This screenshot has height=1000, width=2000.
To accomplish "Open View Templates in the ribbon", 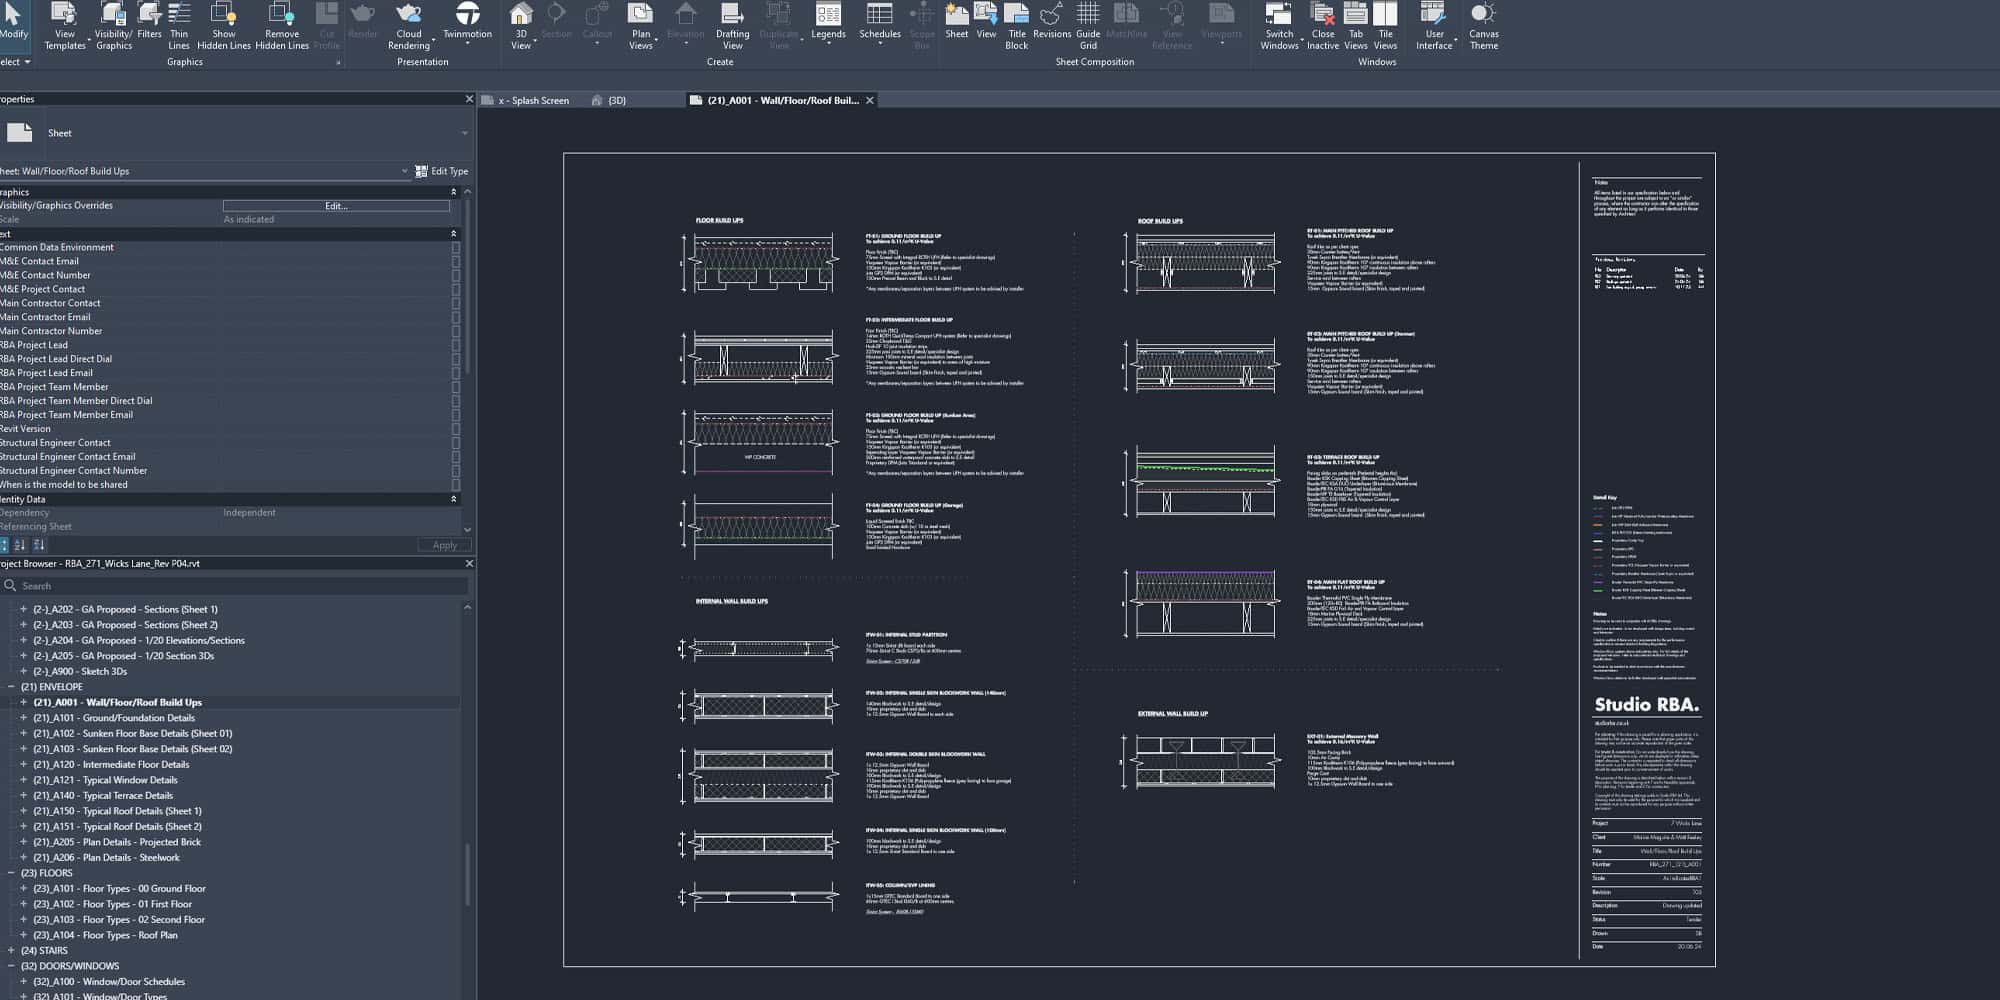I will pyautogui.click(x=65, y=27).
